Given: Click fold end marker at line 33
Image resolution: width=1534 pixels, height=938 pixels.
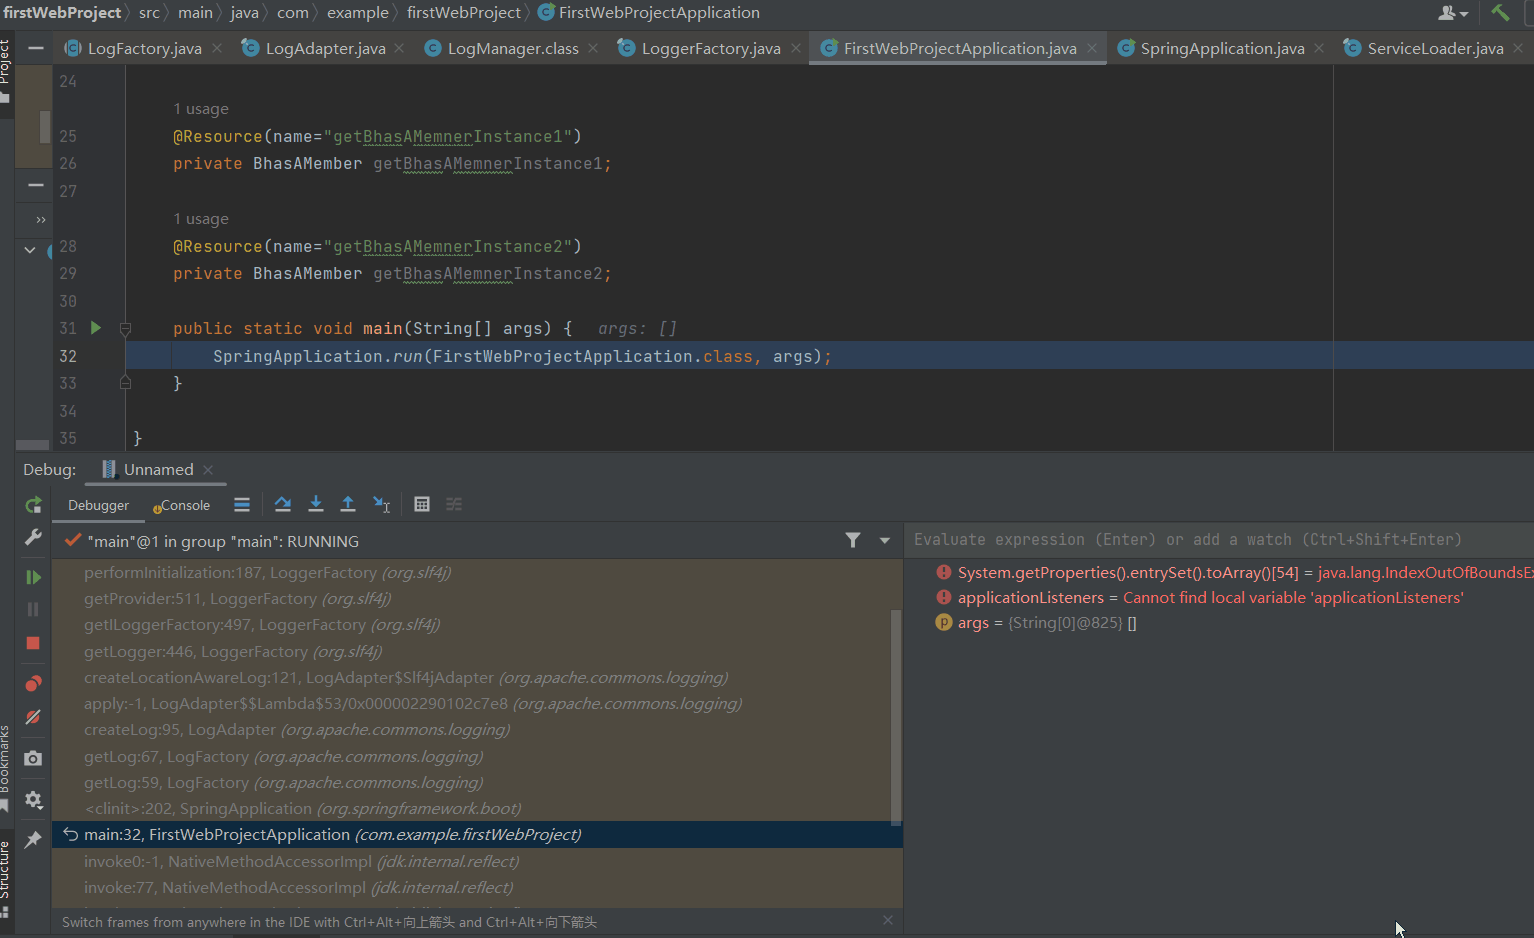Looking at the screenshot, I should pos(125,382).
